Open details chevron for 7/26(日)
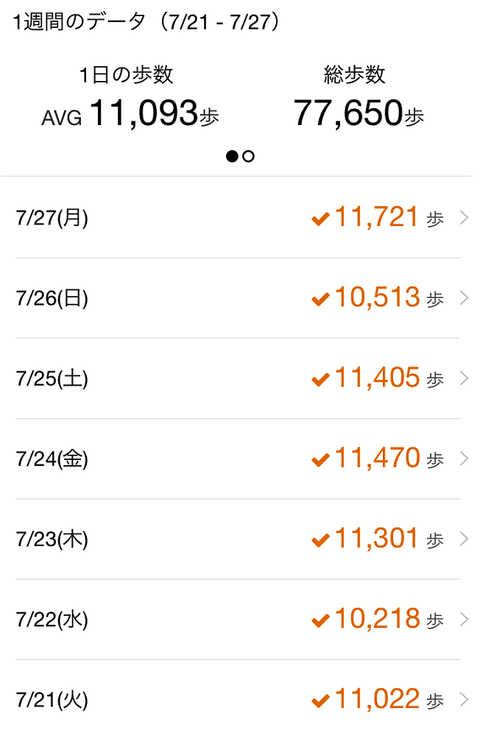 pos(464,298)
